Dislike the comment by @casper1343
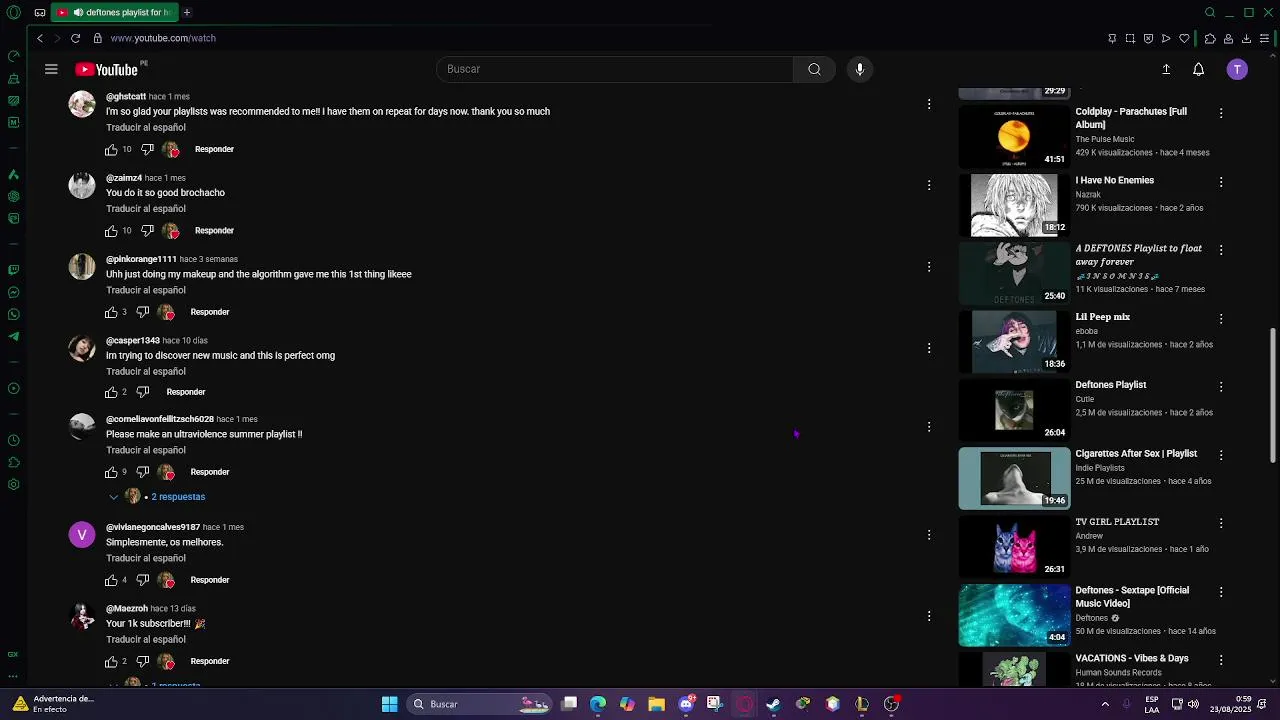The width and height of the screenshot is (1280, 720). [143, 392]
